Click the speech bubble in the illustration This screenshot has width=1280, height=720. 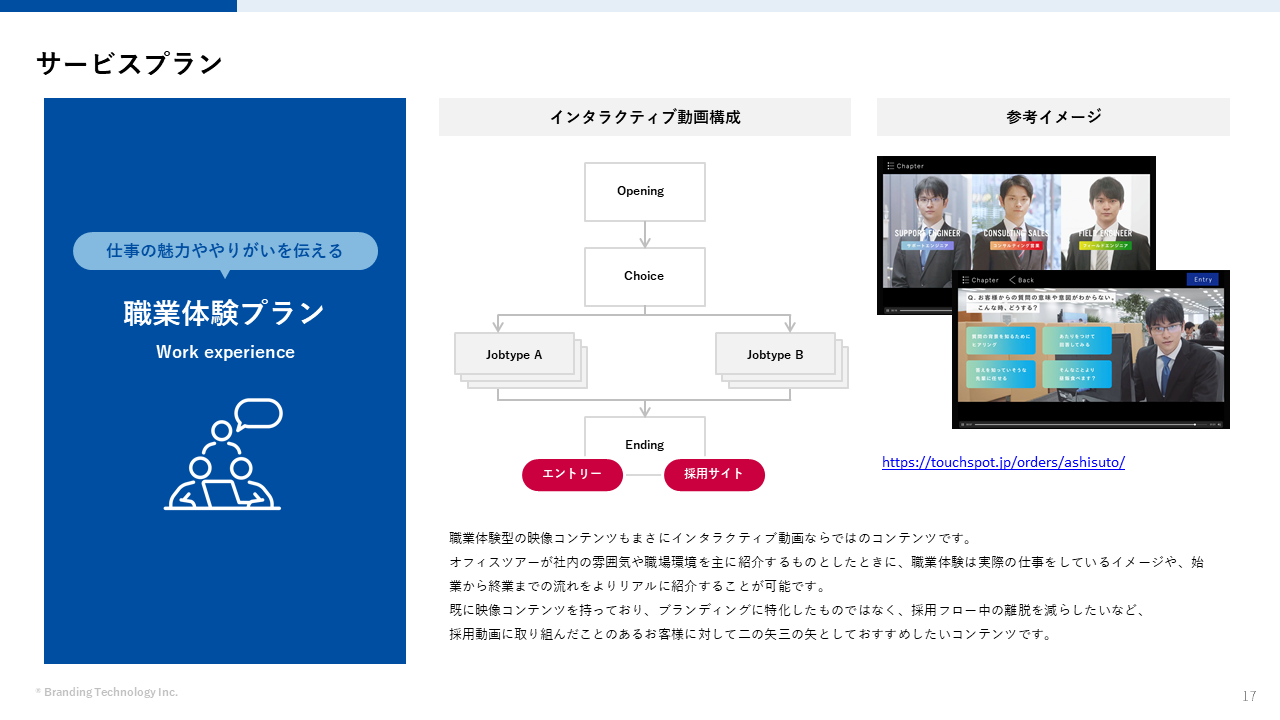tap(258, 413)
